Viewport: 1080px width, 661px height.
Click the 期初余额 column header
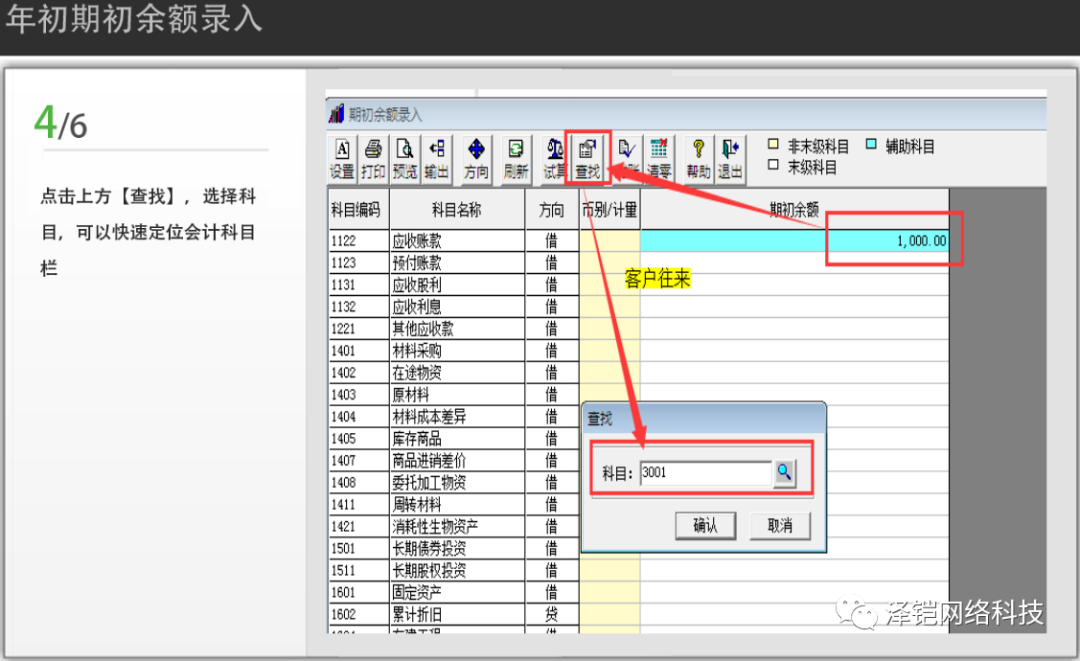(x=794, y=210)
